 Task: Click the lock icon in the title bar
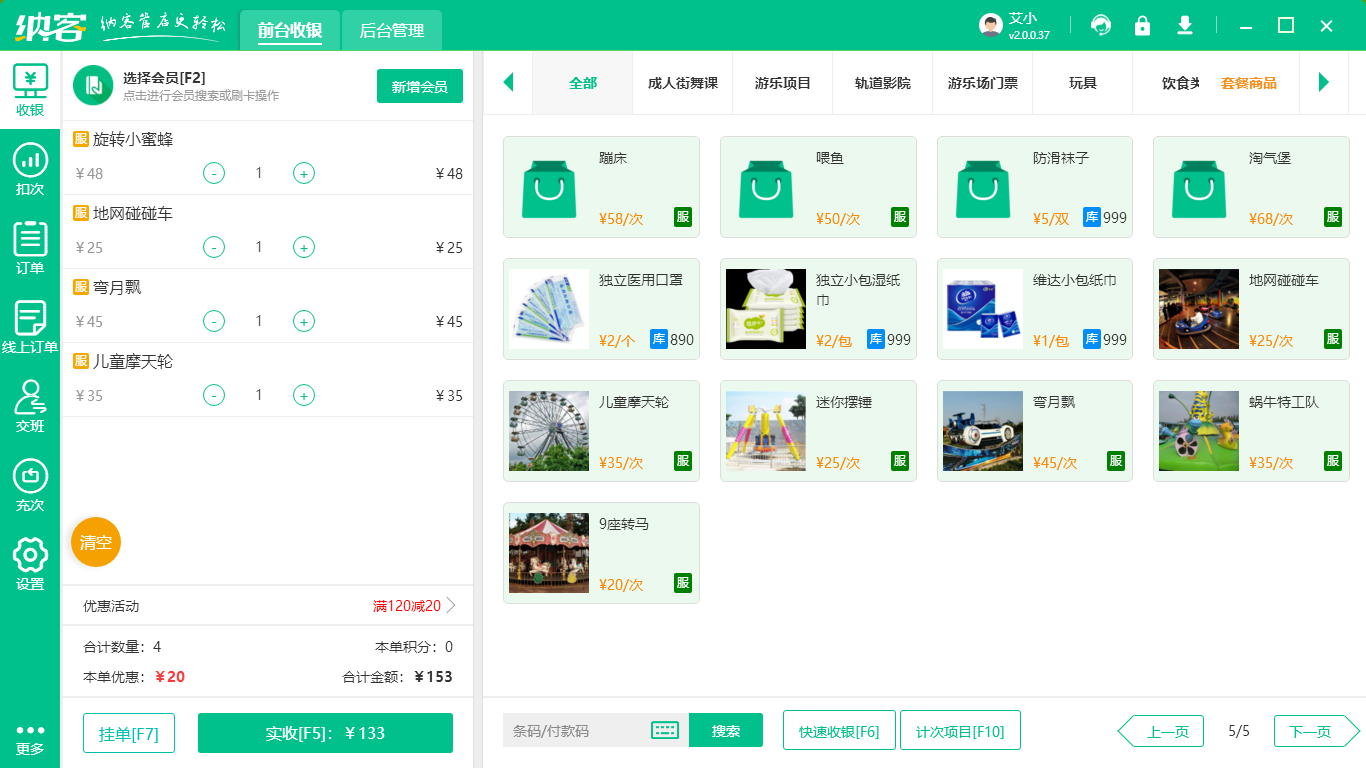(x=1142, y=25)
